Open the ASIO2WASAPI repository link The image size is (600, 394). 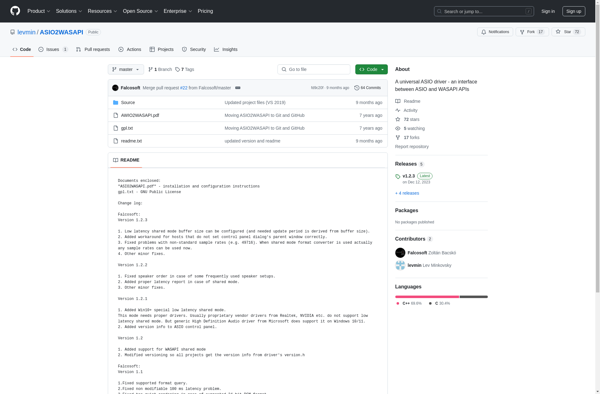61,32
